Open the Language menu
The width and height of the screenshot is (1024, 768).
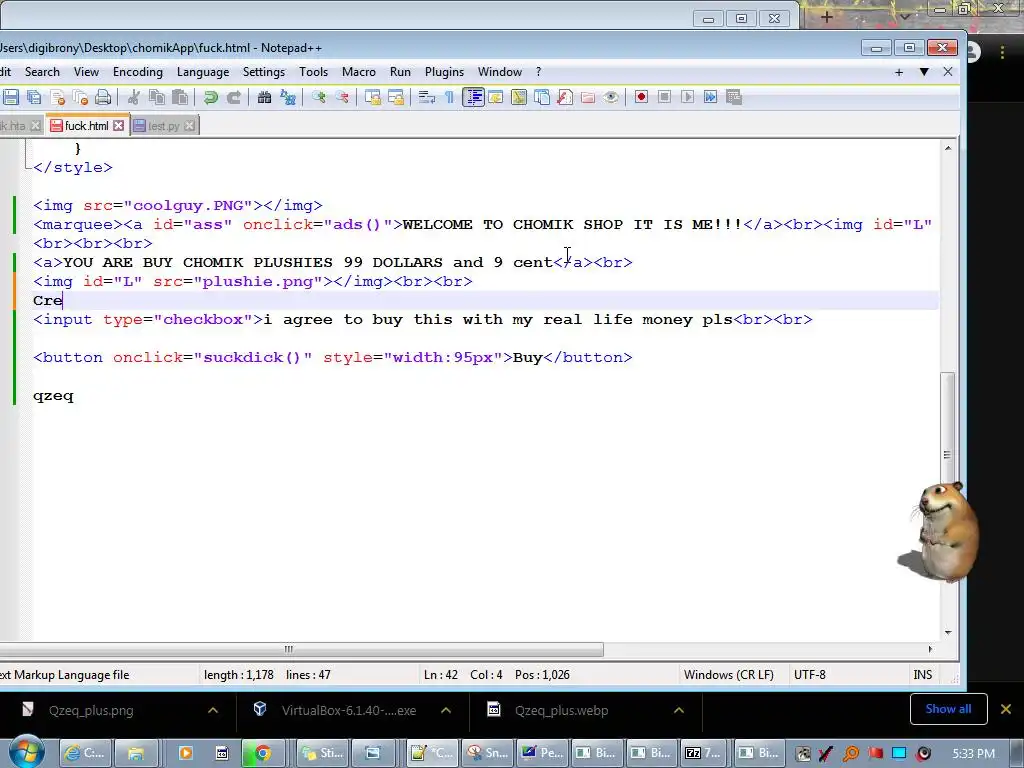[203, 72]
